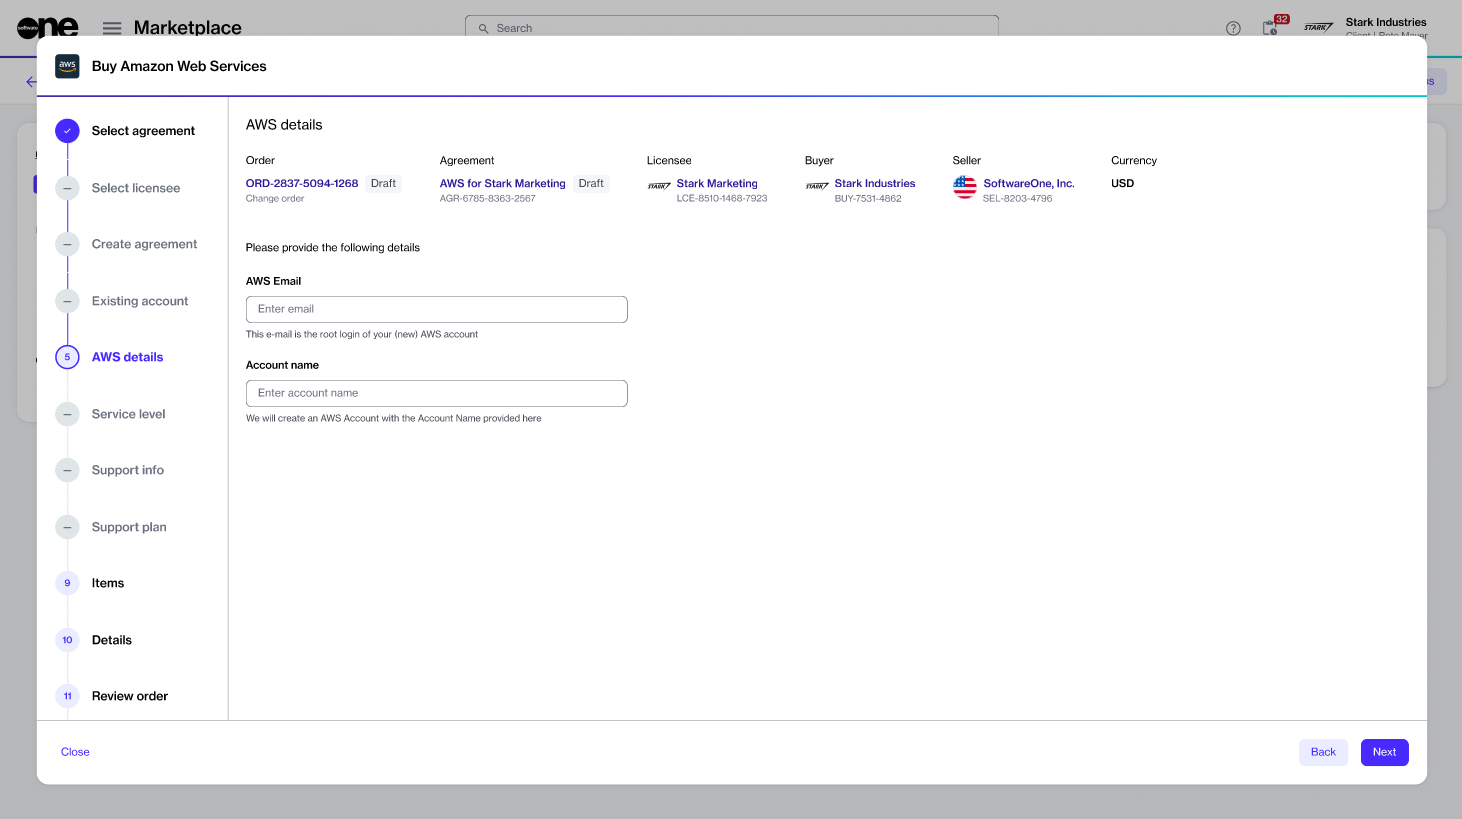Open the Stark Industries buyer link
This screenshot has width=1462, height=819.
[x=874, y=184]
